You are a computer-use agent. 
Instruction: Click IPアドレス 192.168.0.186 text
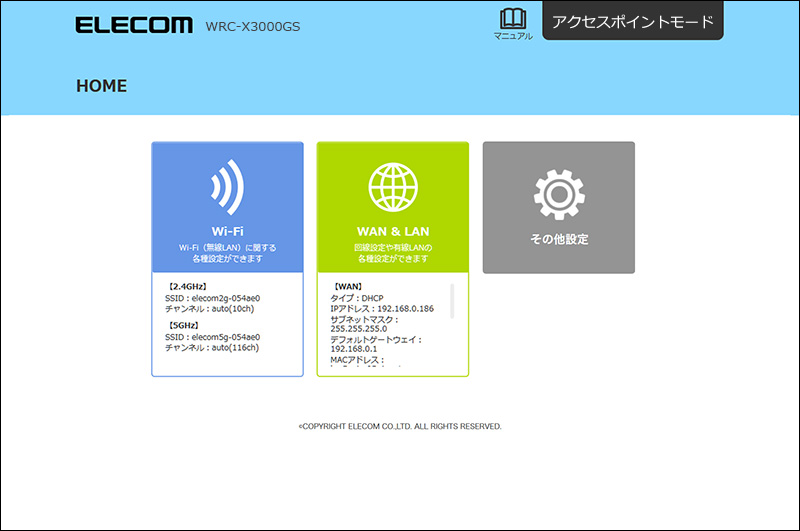382,309
